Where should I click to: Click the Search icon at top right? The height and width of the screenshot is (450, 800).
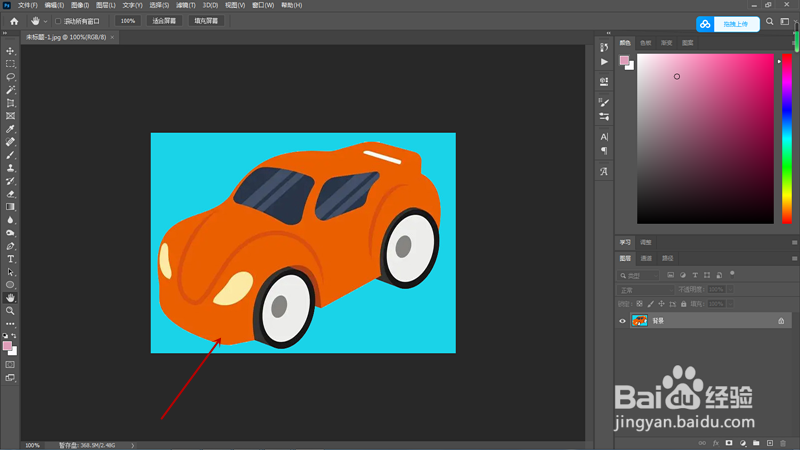769,21
